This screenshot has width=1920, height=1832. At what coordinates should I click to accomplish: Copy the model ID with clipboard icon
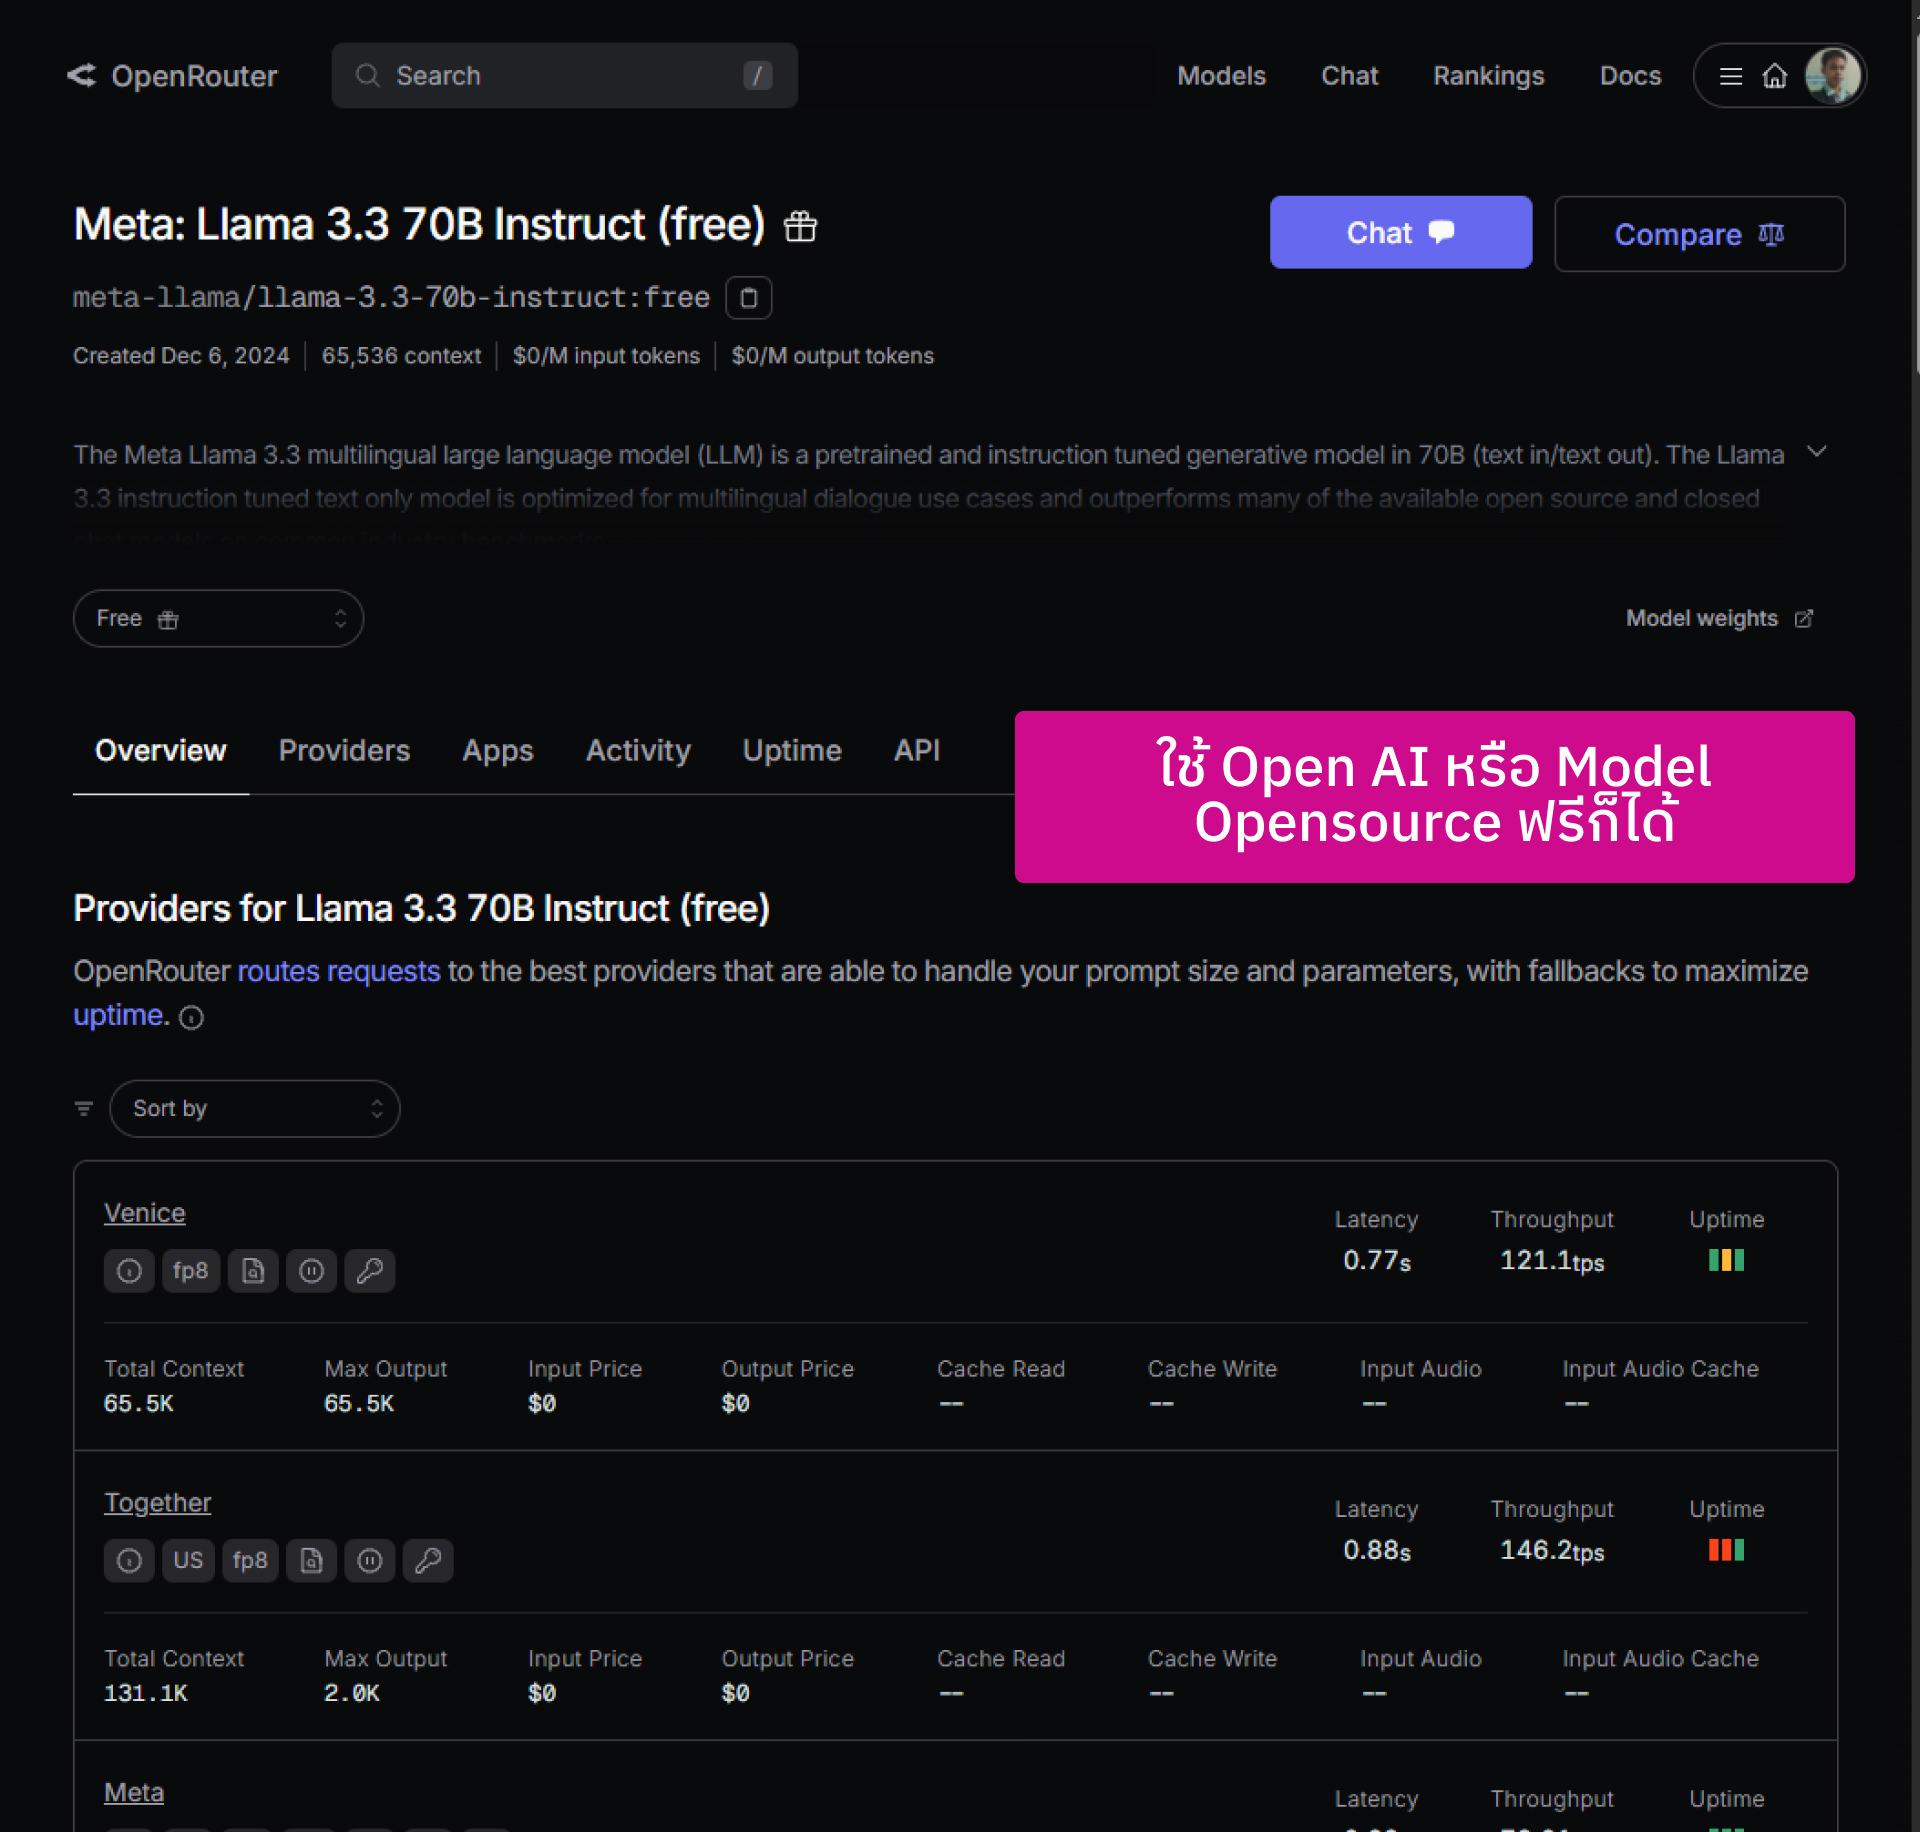click(748, 298)
